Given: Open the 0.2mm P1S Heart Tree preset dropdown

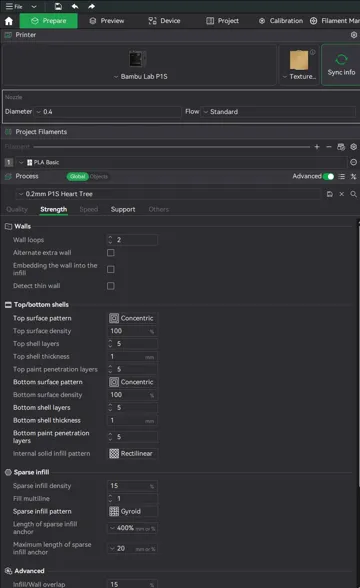Looking at the screenshot, I should pos(168,194).
